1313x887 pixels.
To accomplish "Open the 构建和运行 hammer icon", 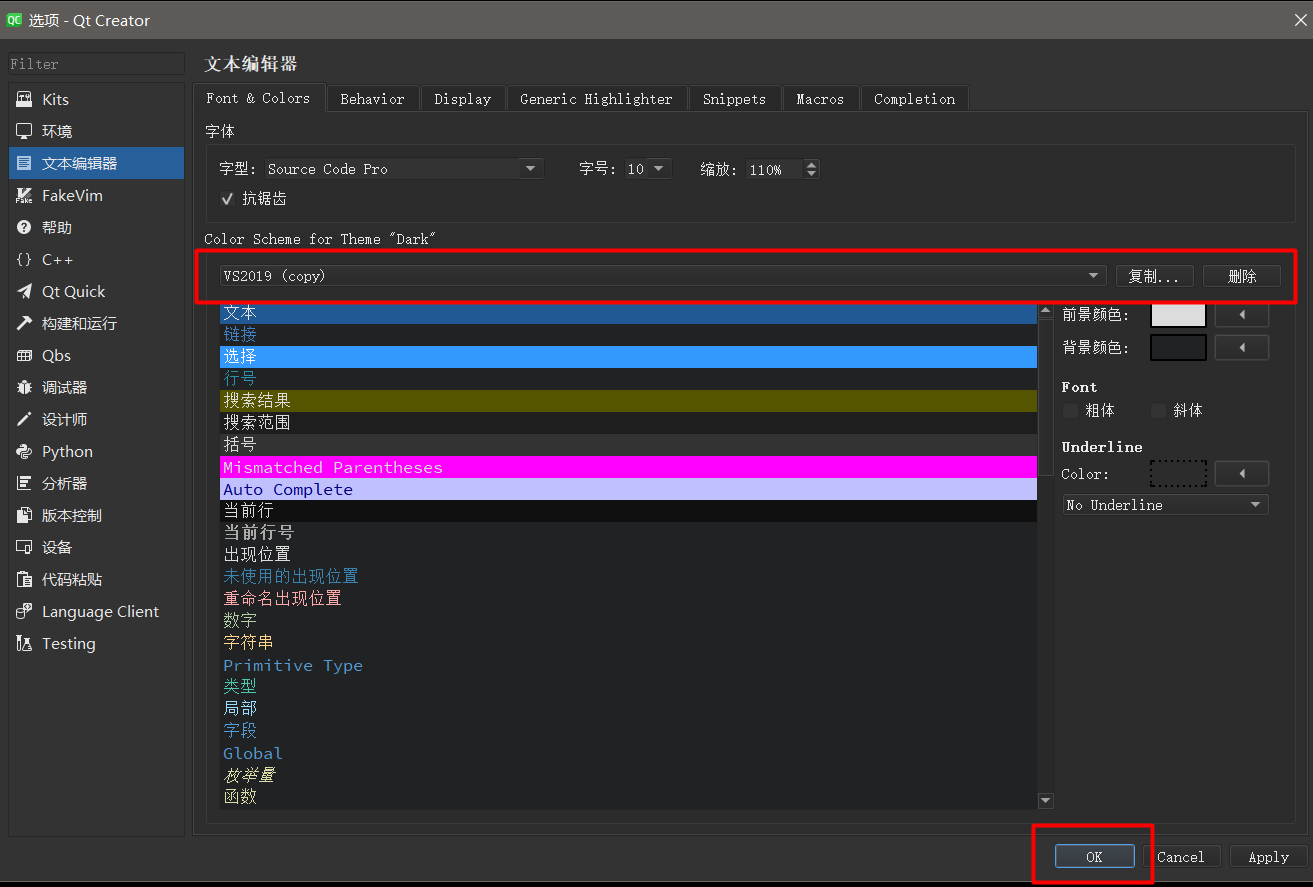I will (25, 324).
